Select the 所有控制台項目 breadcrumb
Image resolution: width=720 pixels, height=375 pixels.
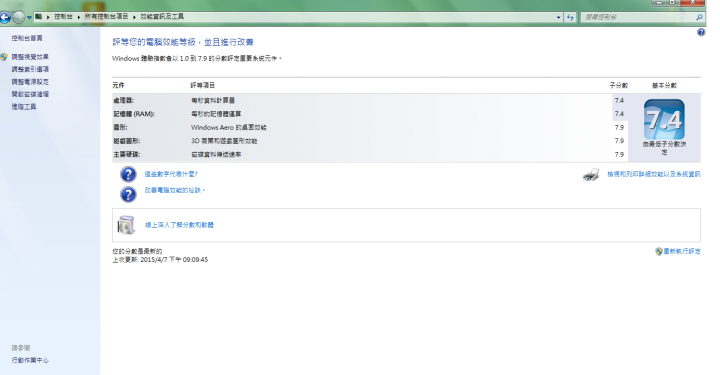pos(106,17)
